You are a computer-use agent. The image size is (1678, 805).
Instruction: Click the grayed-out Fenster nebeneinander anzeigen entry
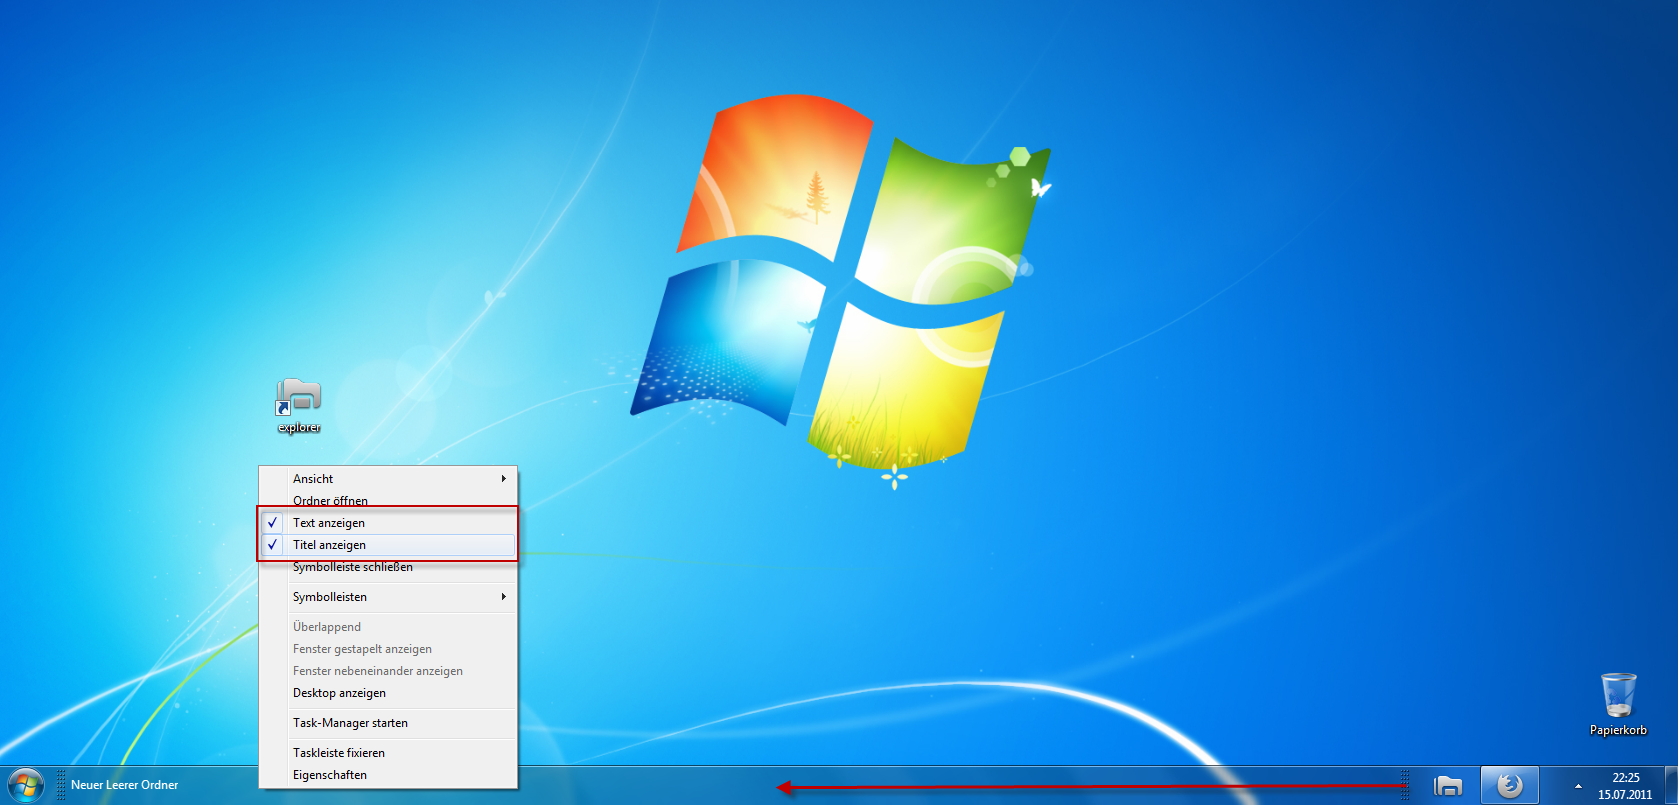[x=388, y=671]
